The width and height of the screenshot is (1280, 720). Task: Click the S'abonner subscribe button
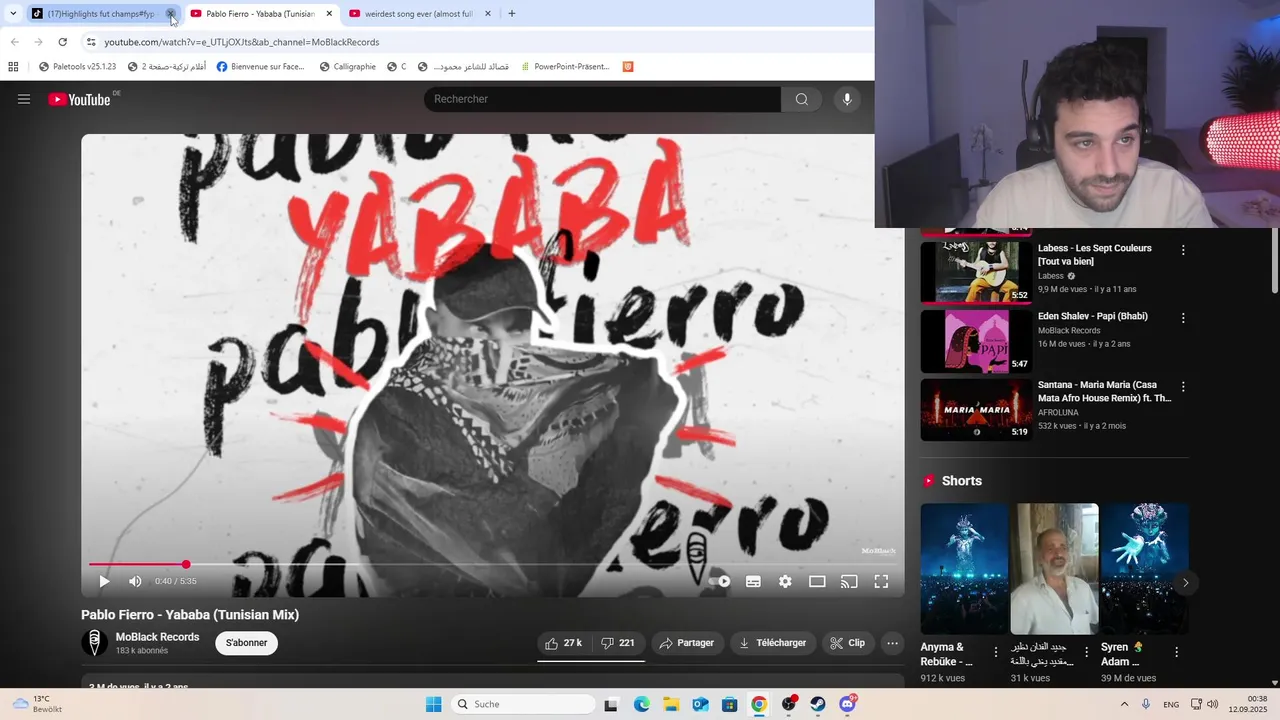246,643
